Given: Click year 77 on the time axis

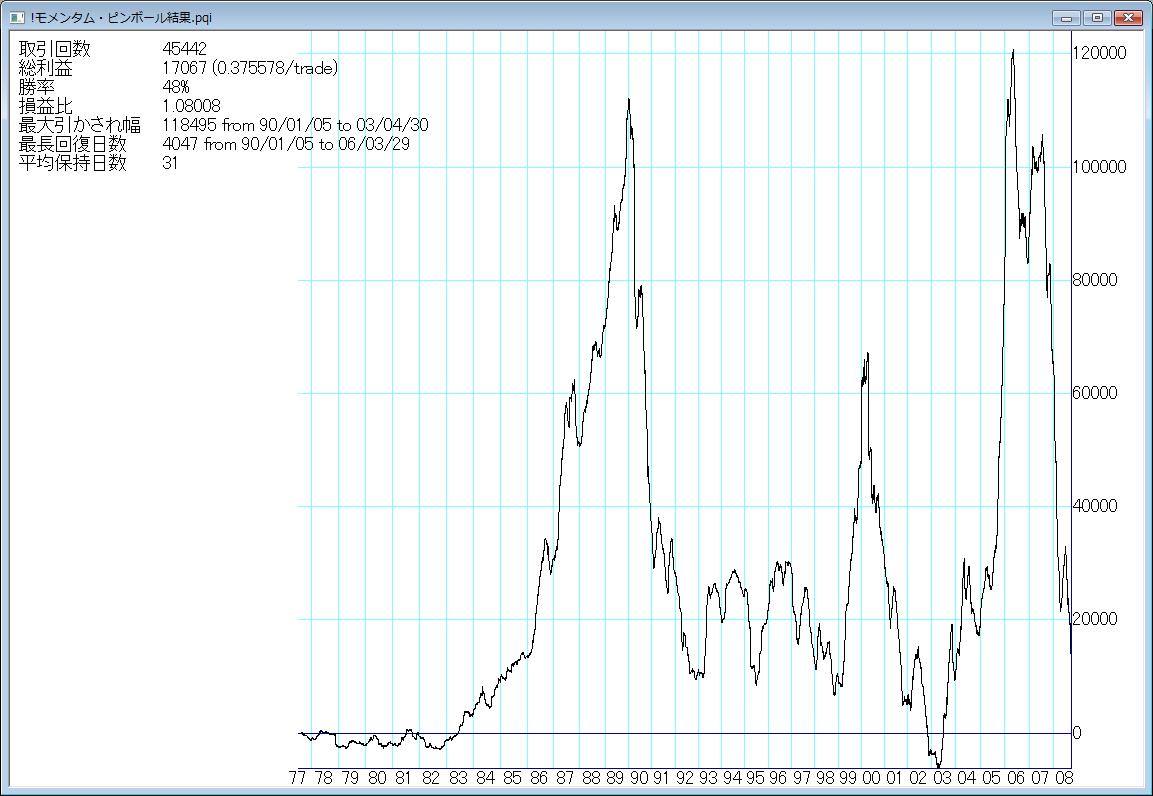Looking at the screenshot, I should click(297, 778).
